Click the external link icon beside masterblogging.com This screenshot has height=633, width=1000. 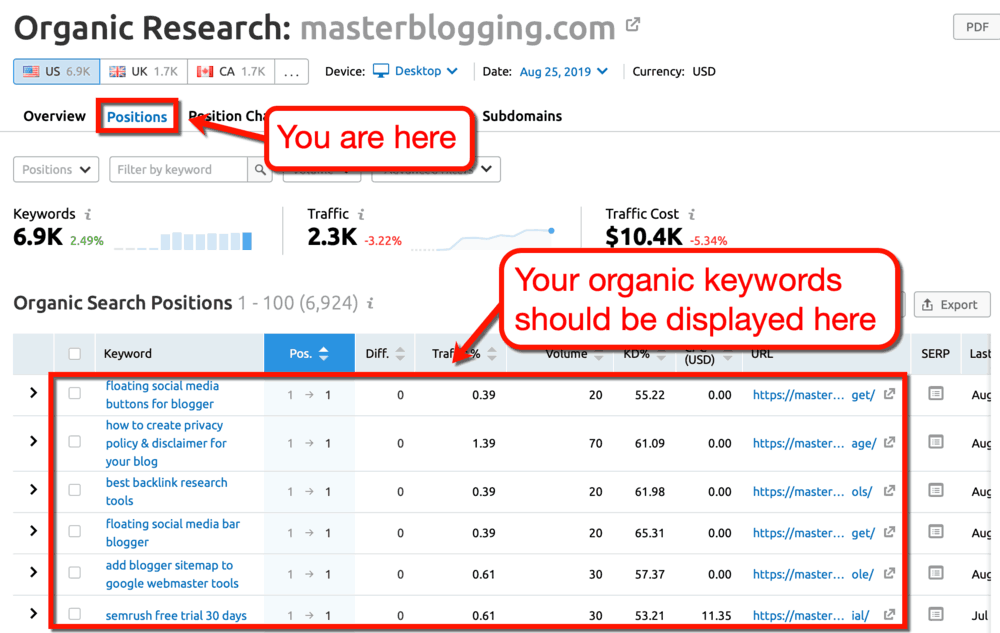tap(631, 25)
